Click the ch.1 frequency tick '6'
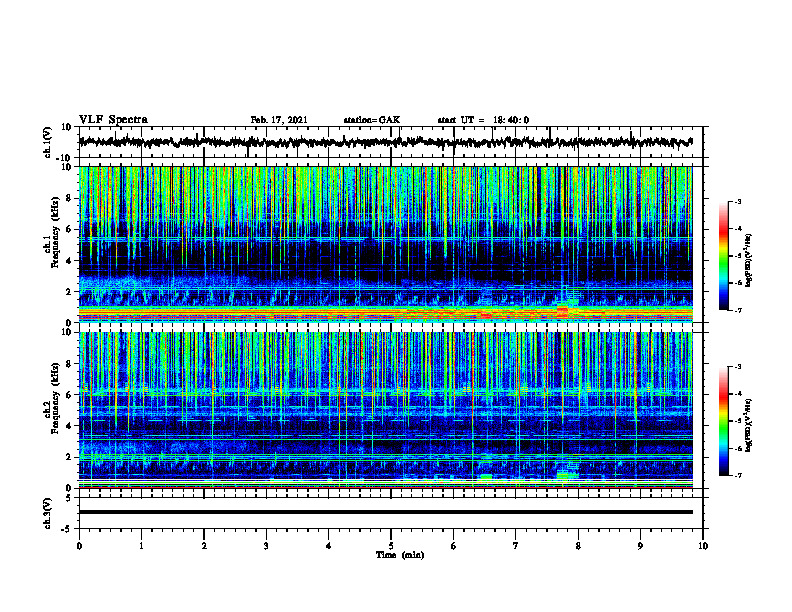792x612 pixels. [x=70, y=230]
